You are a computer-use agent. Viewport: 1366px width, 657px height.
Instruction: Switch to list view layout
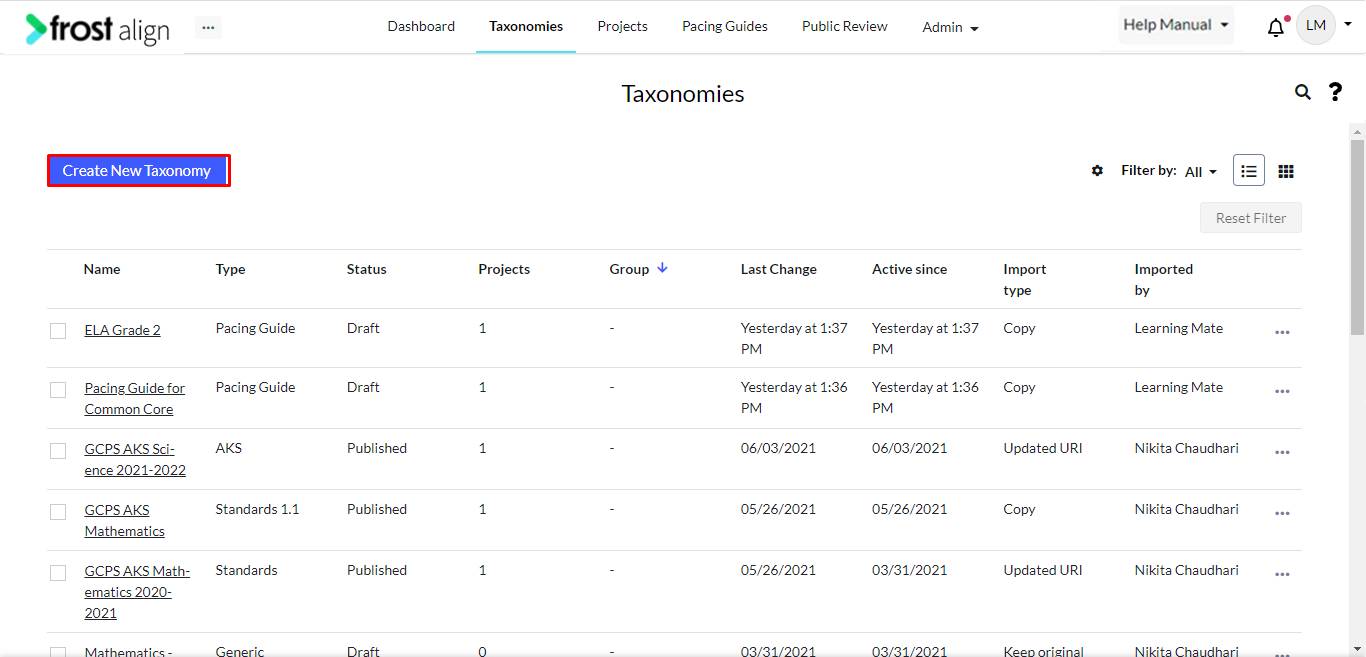1248,170
